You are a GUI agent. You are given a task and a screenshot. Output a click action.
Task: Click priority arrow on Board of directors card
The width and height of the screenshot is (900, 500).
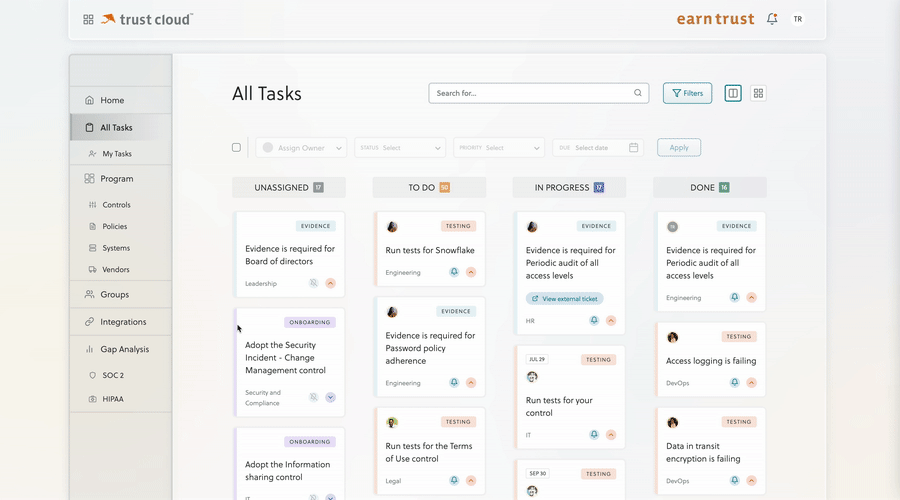[x=331, y=283]
